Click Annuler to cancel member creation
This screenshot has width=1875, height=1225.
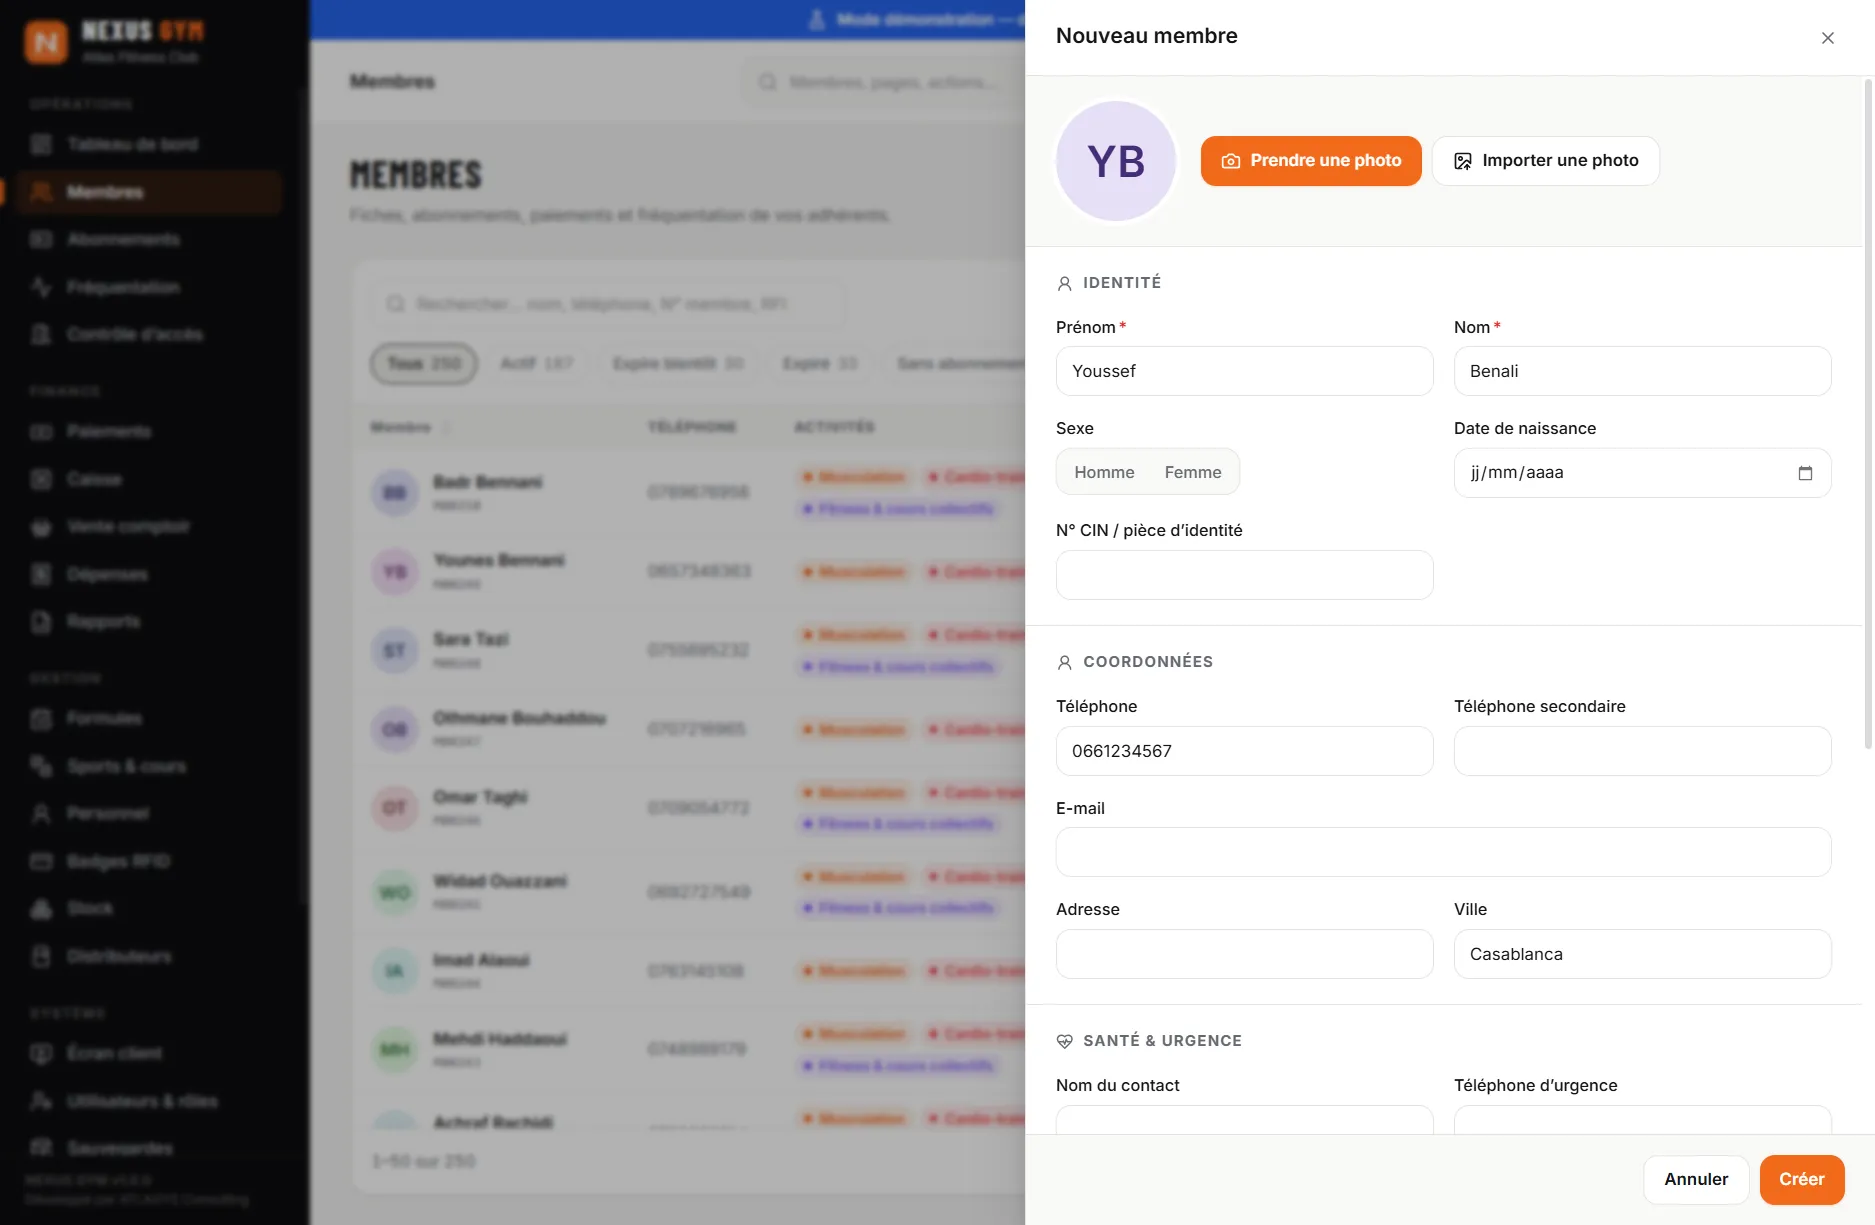1696,1180
